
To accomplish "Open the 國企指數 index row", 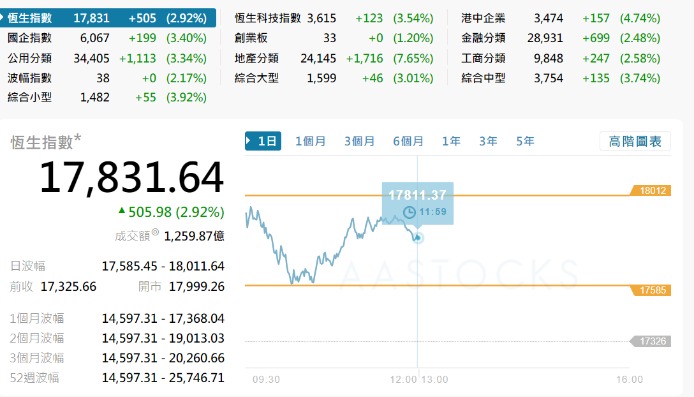I will coord(108,38).
